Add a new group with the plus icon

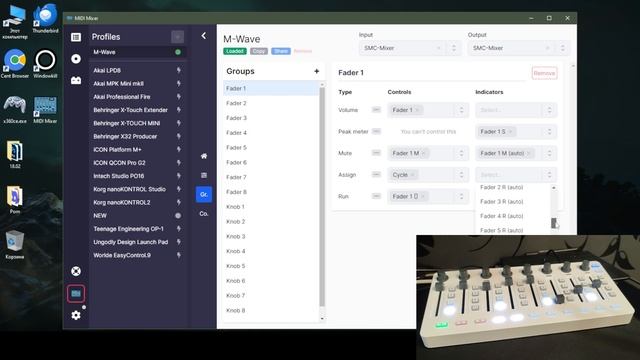(x=316, y=71)
